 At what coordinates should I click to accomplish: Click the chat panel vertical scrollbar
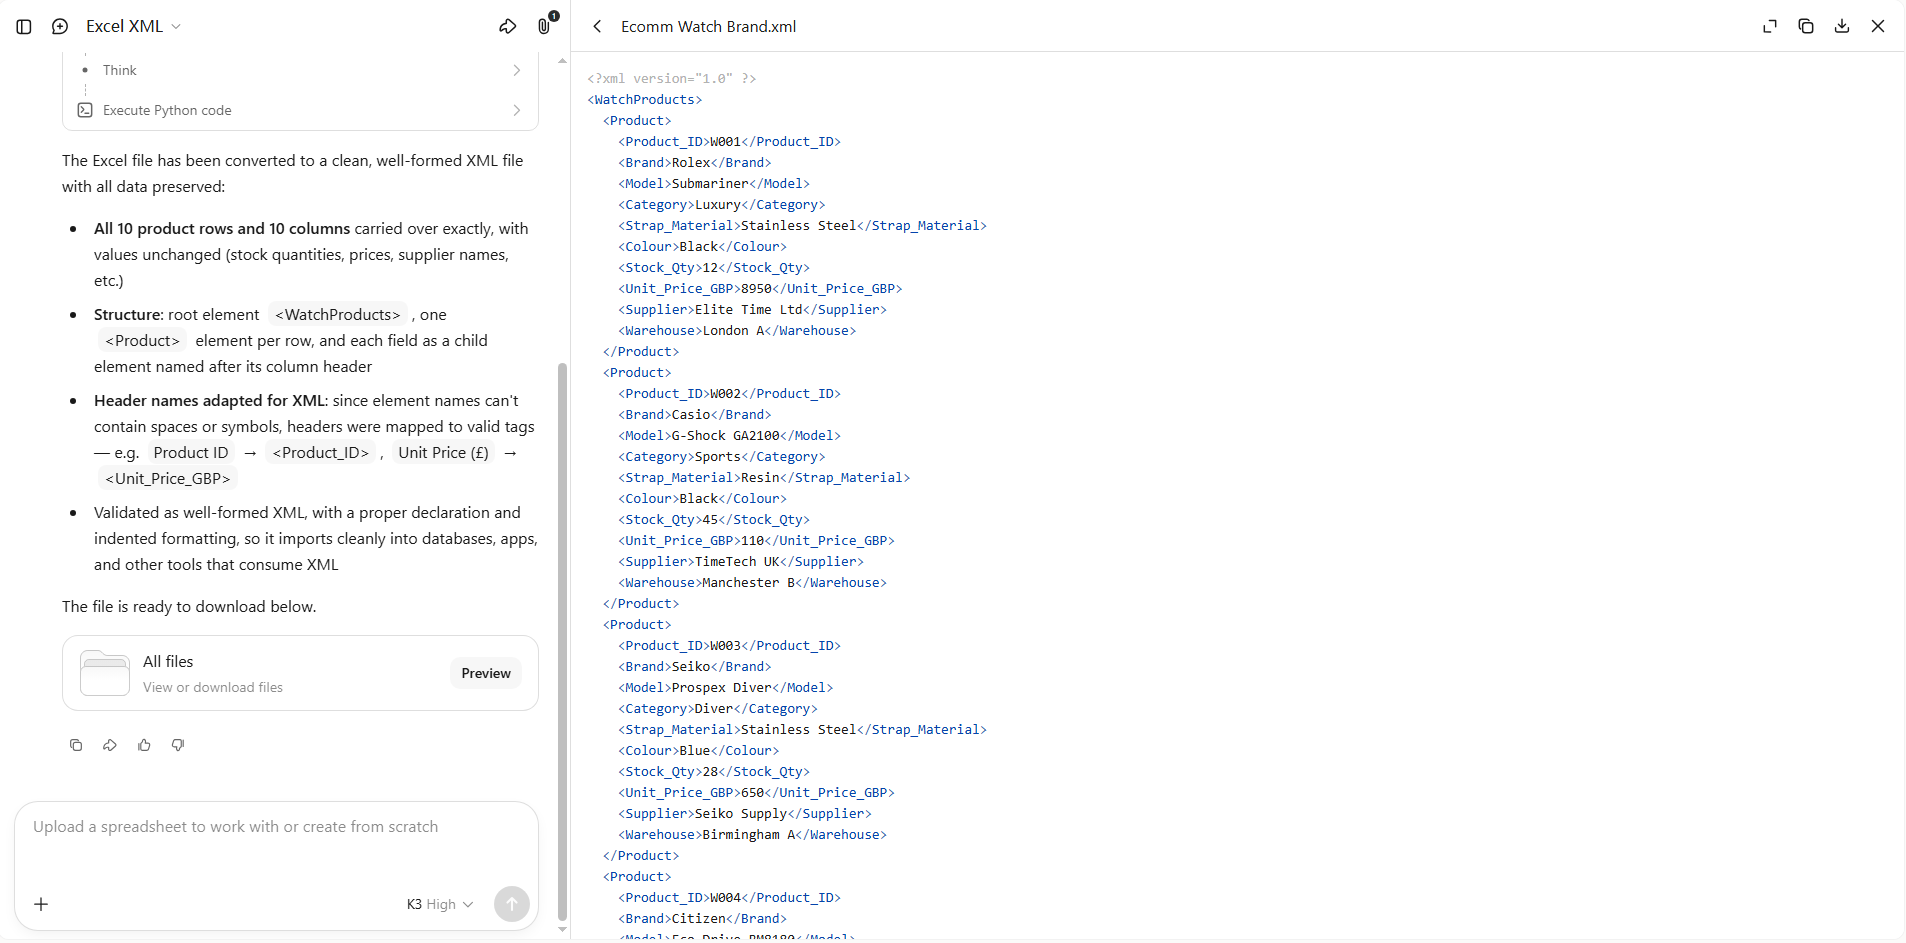562,640
